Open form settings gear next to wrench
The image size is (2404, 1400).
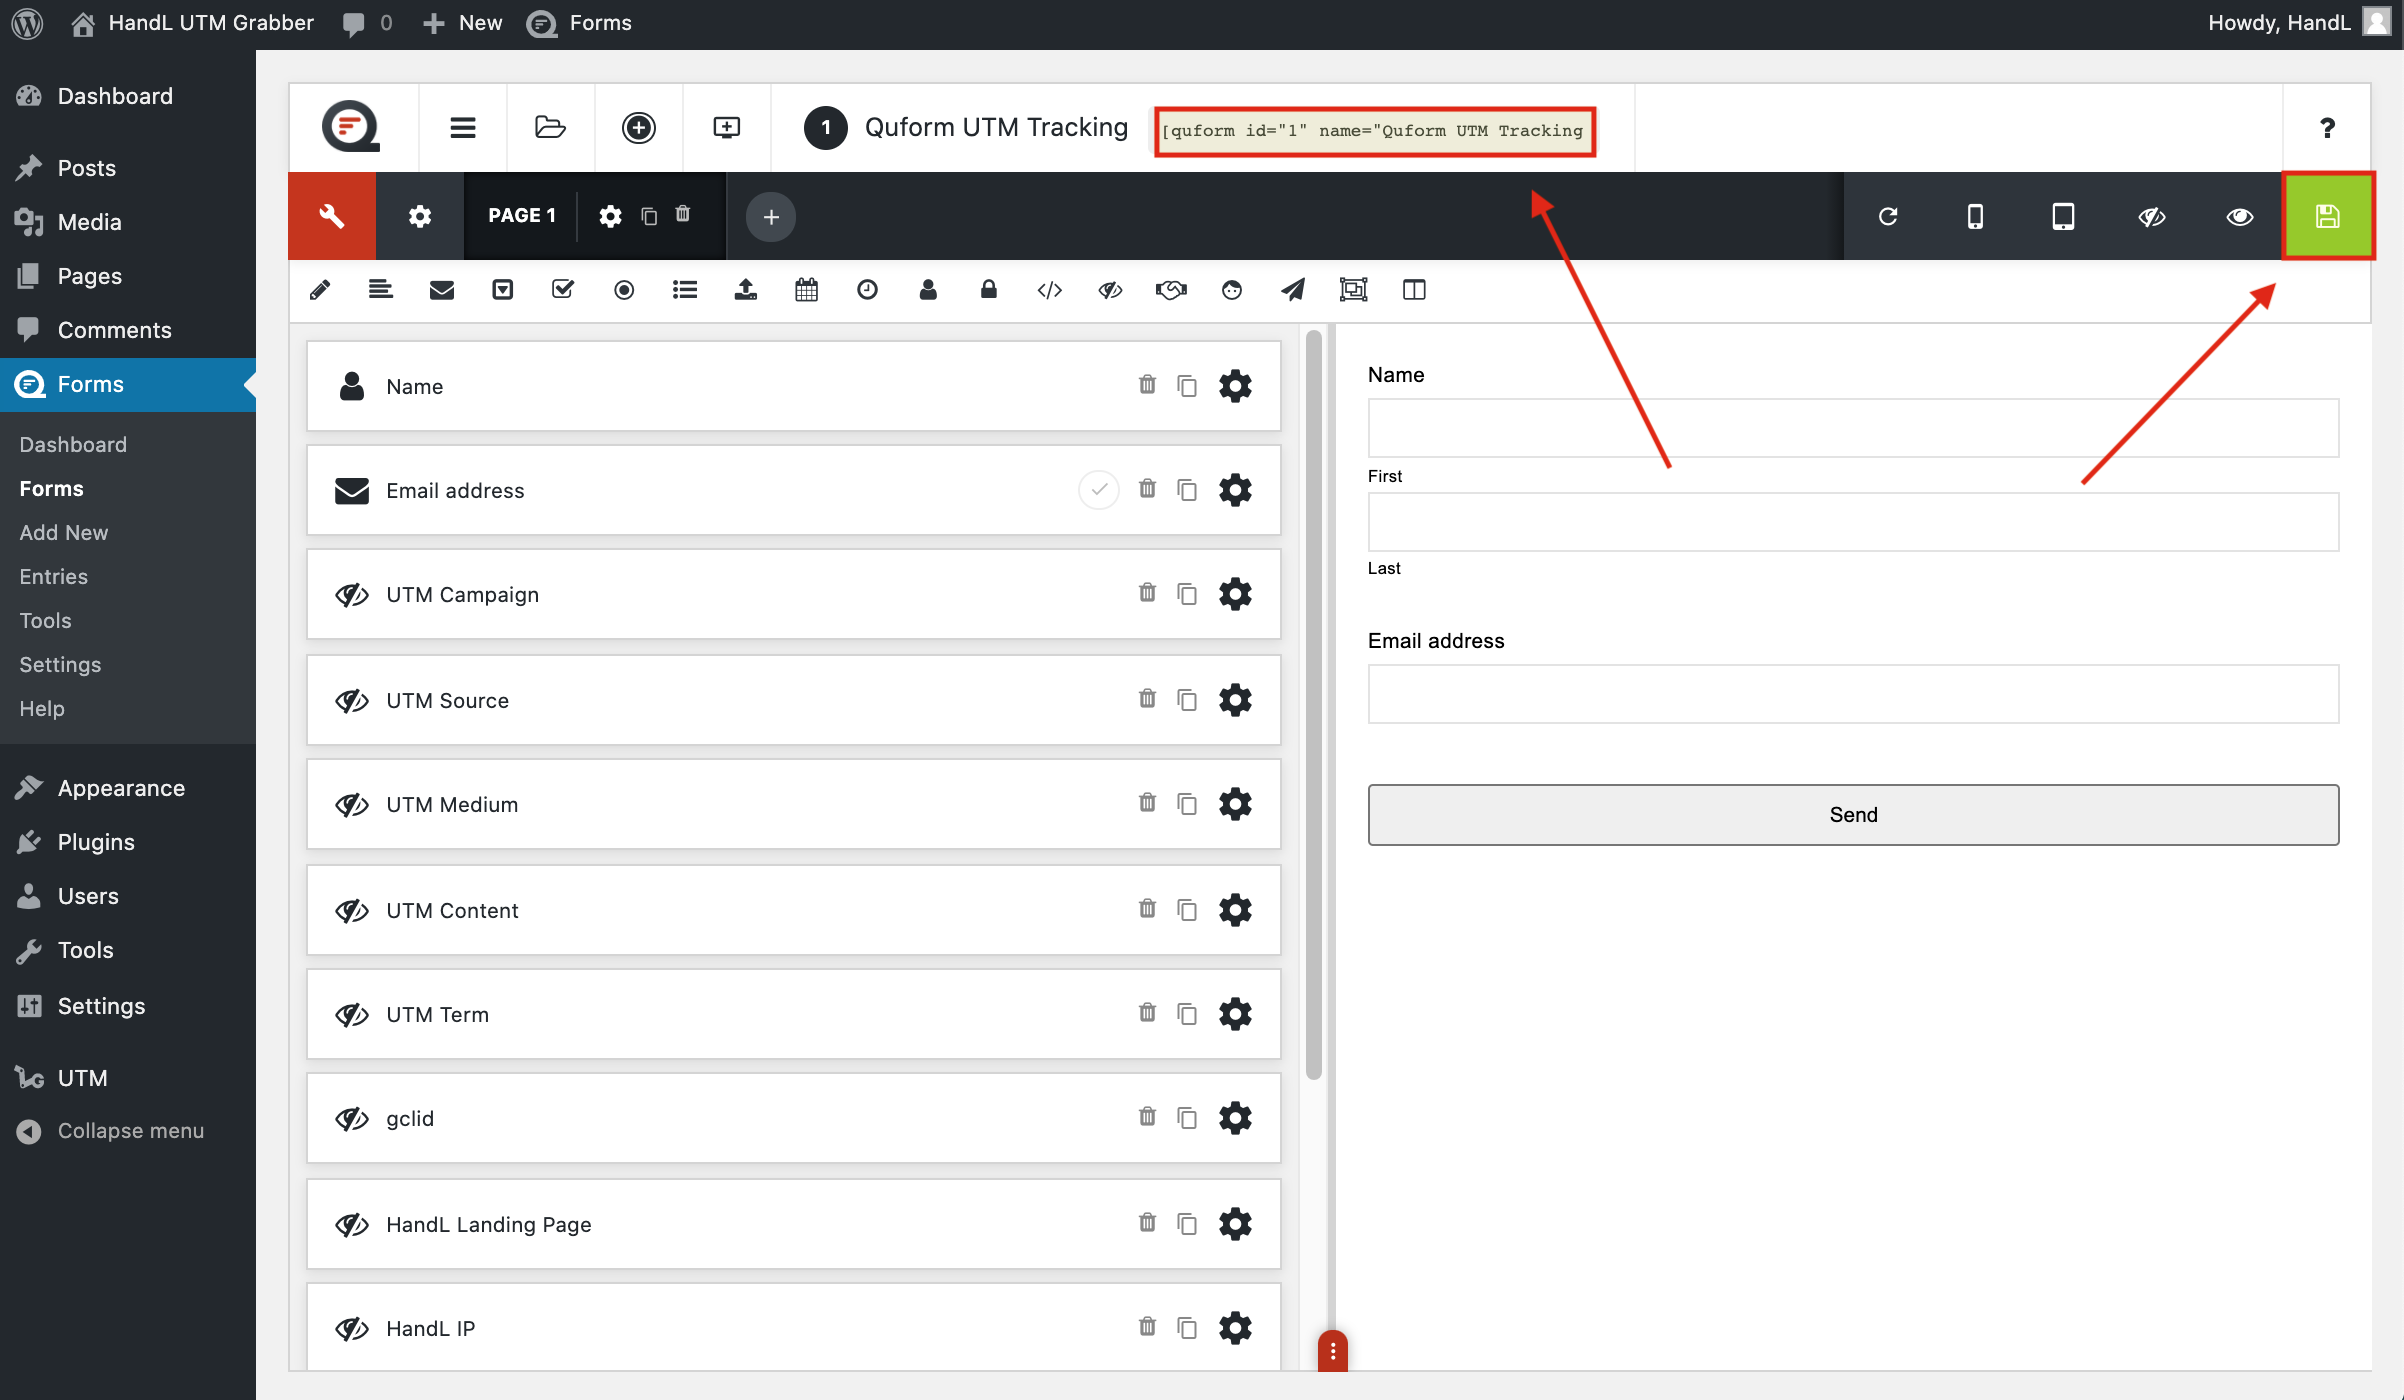point(420,216)
